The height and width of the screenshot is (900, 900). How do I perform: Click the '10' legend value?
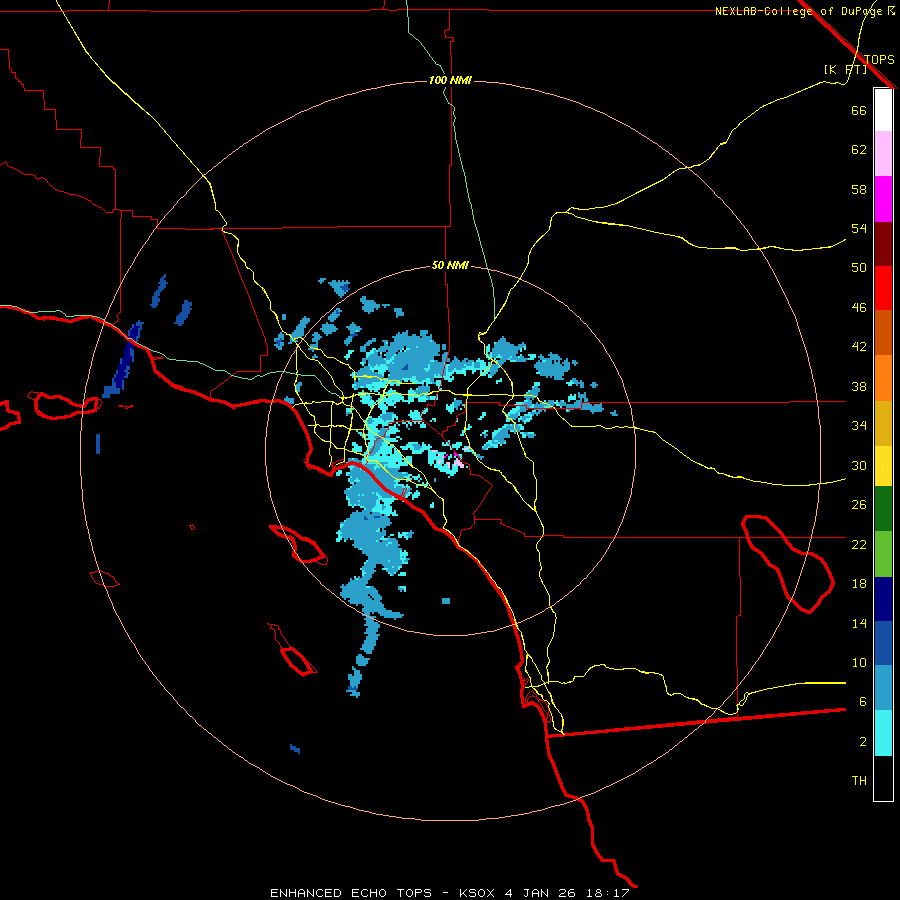859,662
